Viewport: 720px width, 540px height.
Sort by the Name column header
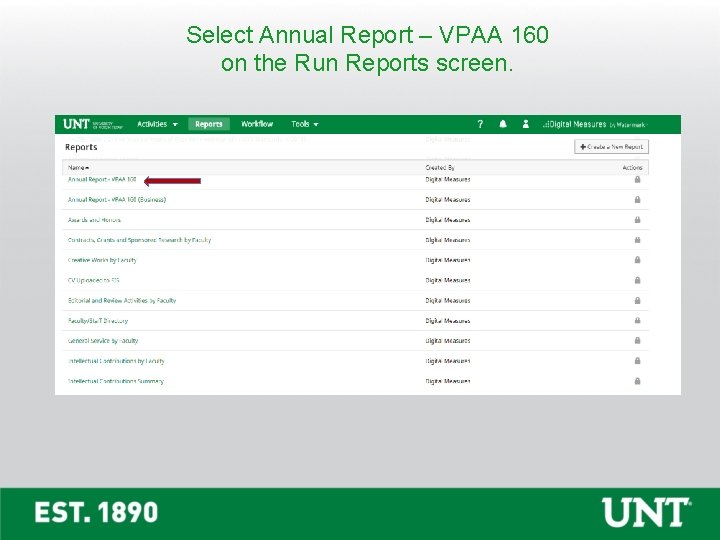coord(79,168)
